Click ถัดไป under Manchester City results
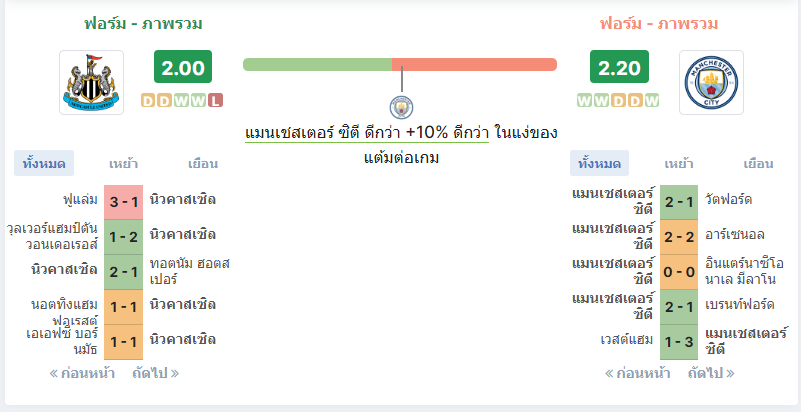Viewport: 801px width, 412px height. [711, 373]
